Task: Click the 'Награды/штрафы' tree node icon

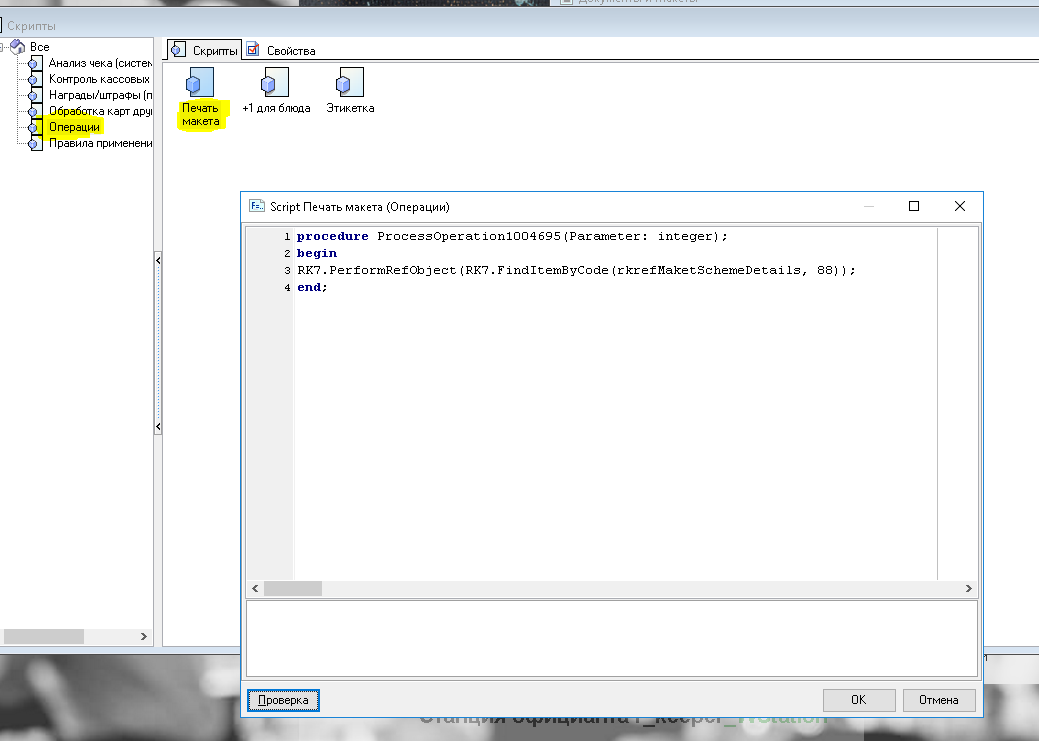Action: (35, 95)
